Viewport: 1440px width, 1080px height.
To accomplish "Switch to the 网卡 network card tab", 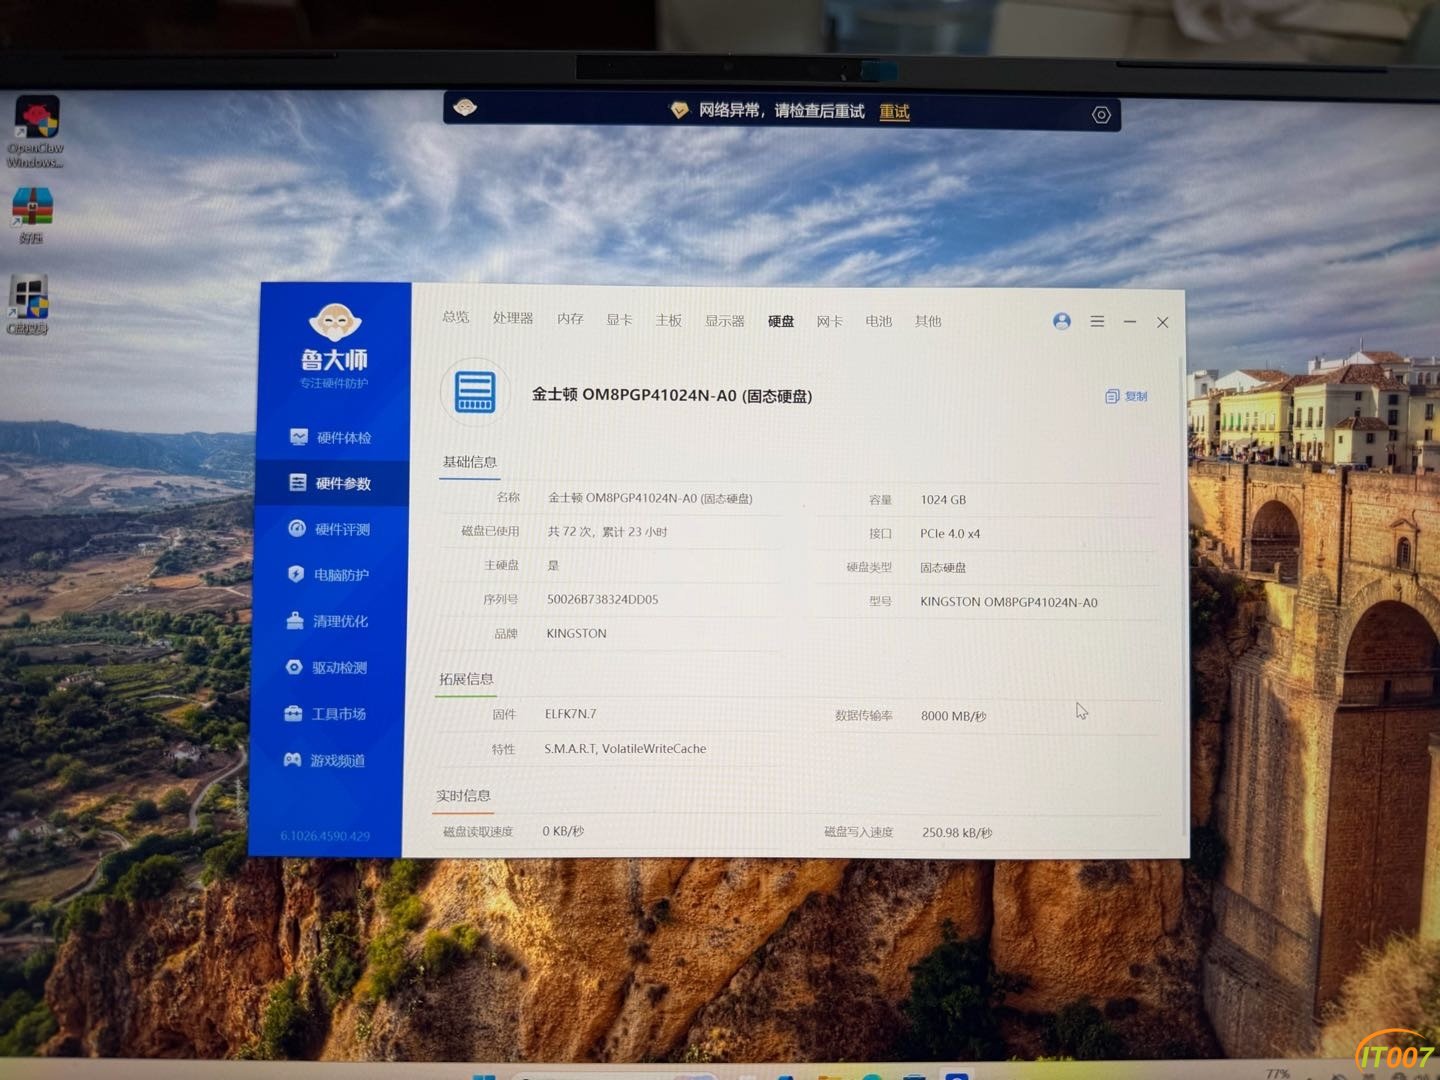I will coord(829,321).
